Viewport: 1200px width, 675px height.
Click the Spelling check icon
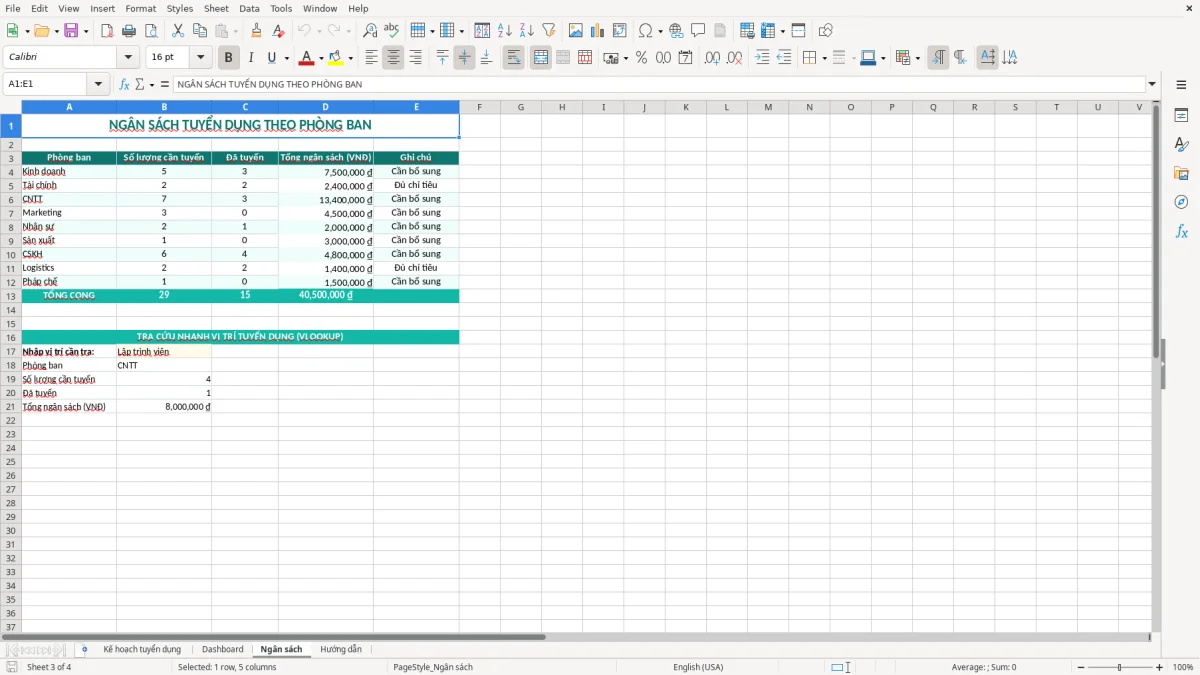coord(392,31)
